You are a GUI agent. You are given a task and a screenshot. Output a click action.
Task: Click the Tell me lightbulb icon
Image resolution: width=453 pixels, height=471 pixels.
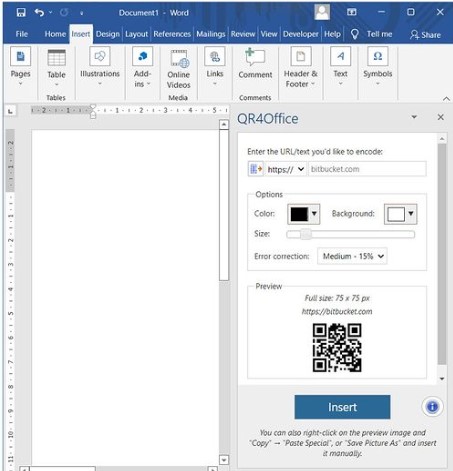coord(355,34)
